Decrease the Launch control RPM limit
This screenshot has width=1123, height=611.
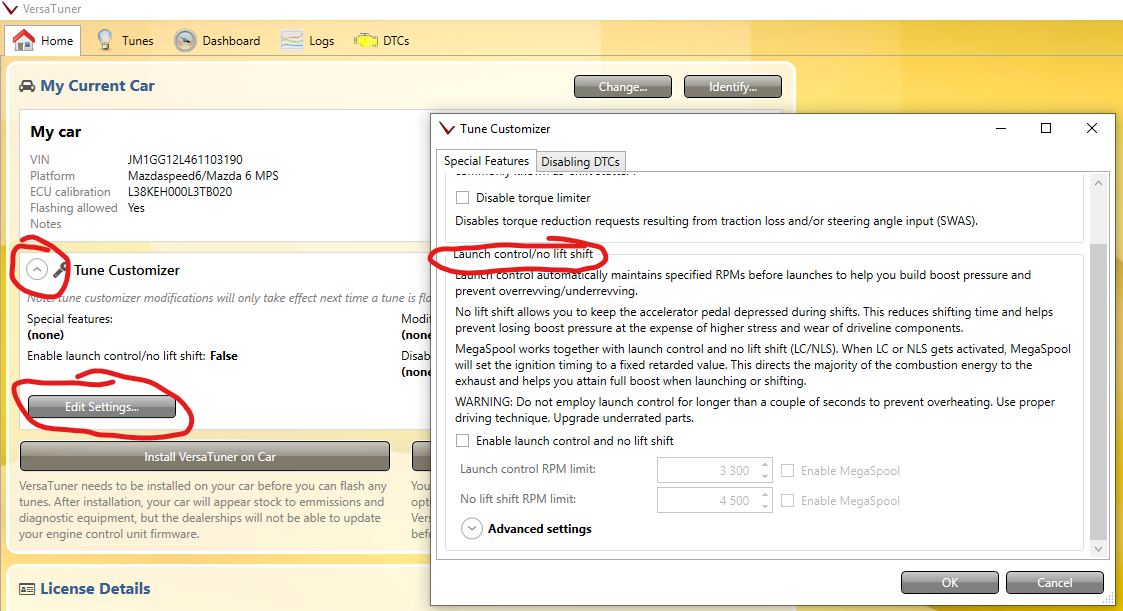[765, 477]
